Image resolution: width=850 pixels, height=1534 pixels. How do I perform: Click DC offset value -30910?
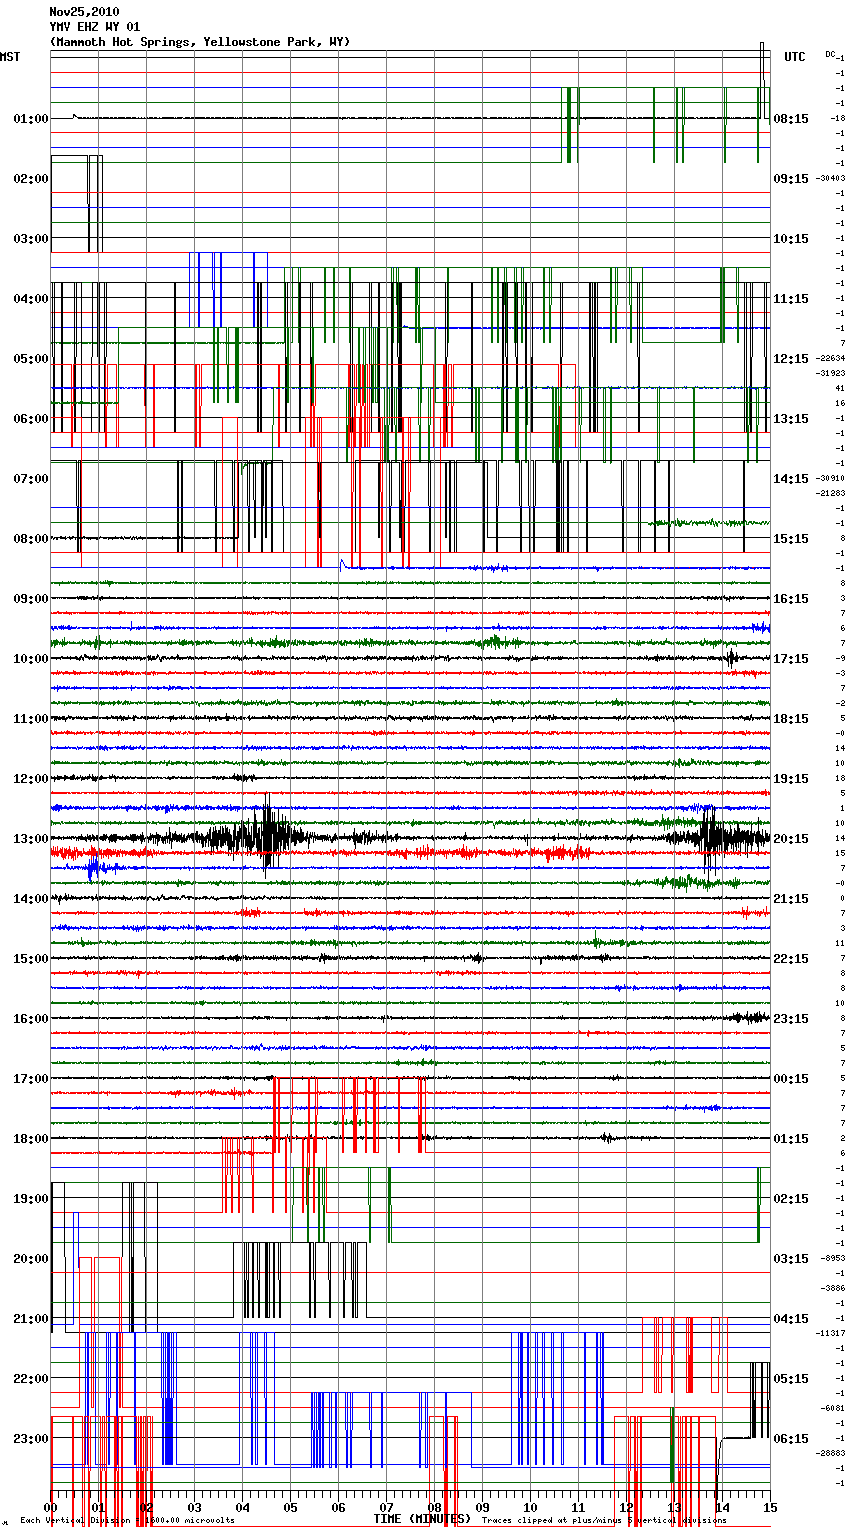(x=831, y=478)
